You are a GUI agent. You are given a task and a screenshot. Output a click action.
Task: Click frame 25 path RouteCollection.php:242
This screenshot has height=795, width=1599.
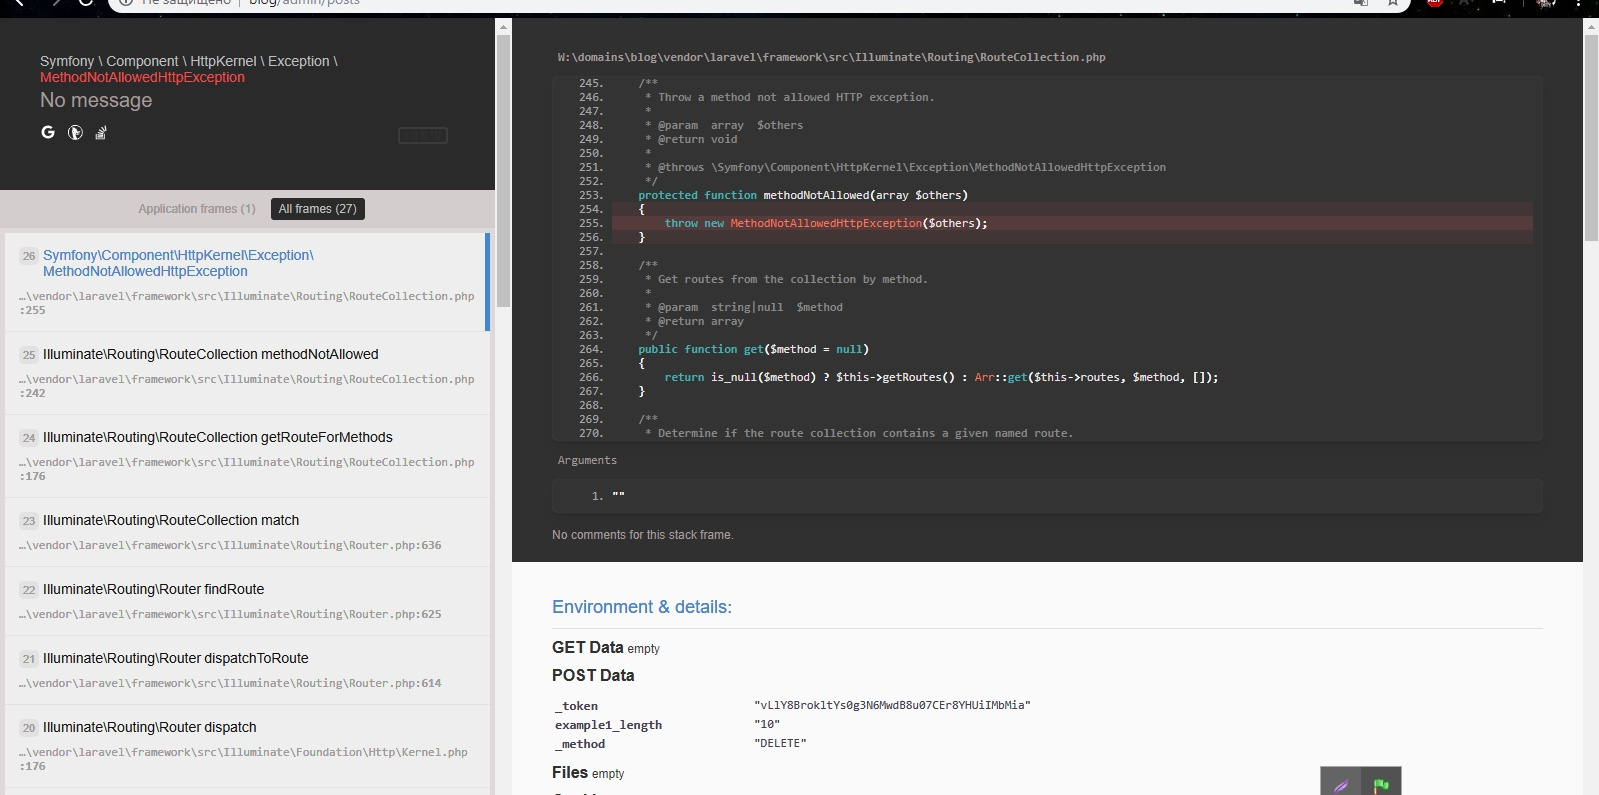[246, 386]
